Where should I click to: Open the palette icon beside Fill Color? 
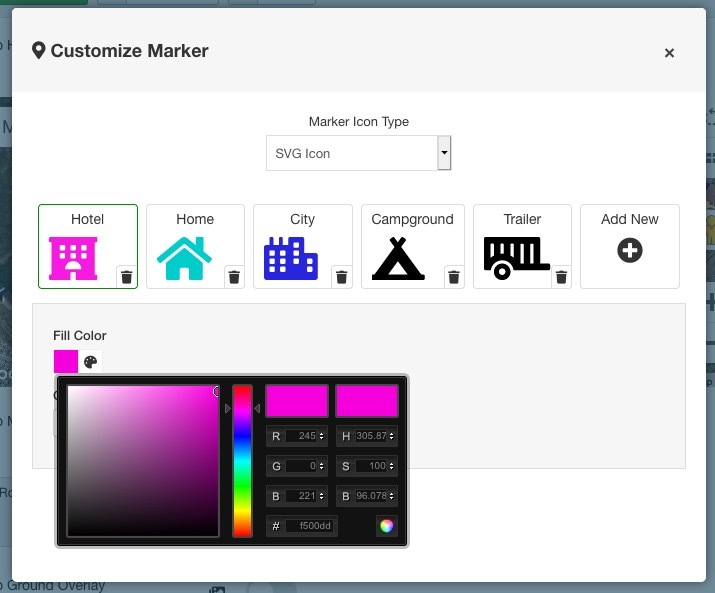pos(91,362)
